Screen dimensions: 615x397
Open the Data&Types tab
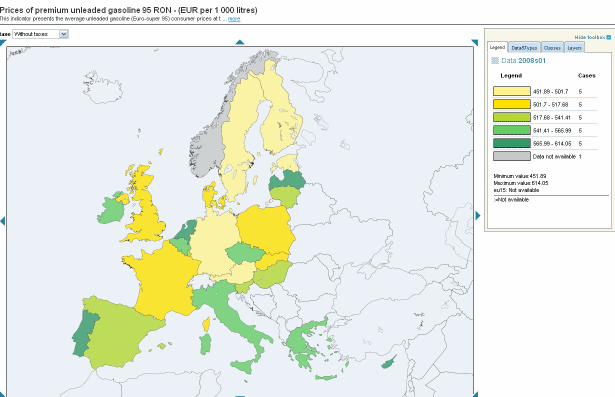click(524, 47)
